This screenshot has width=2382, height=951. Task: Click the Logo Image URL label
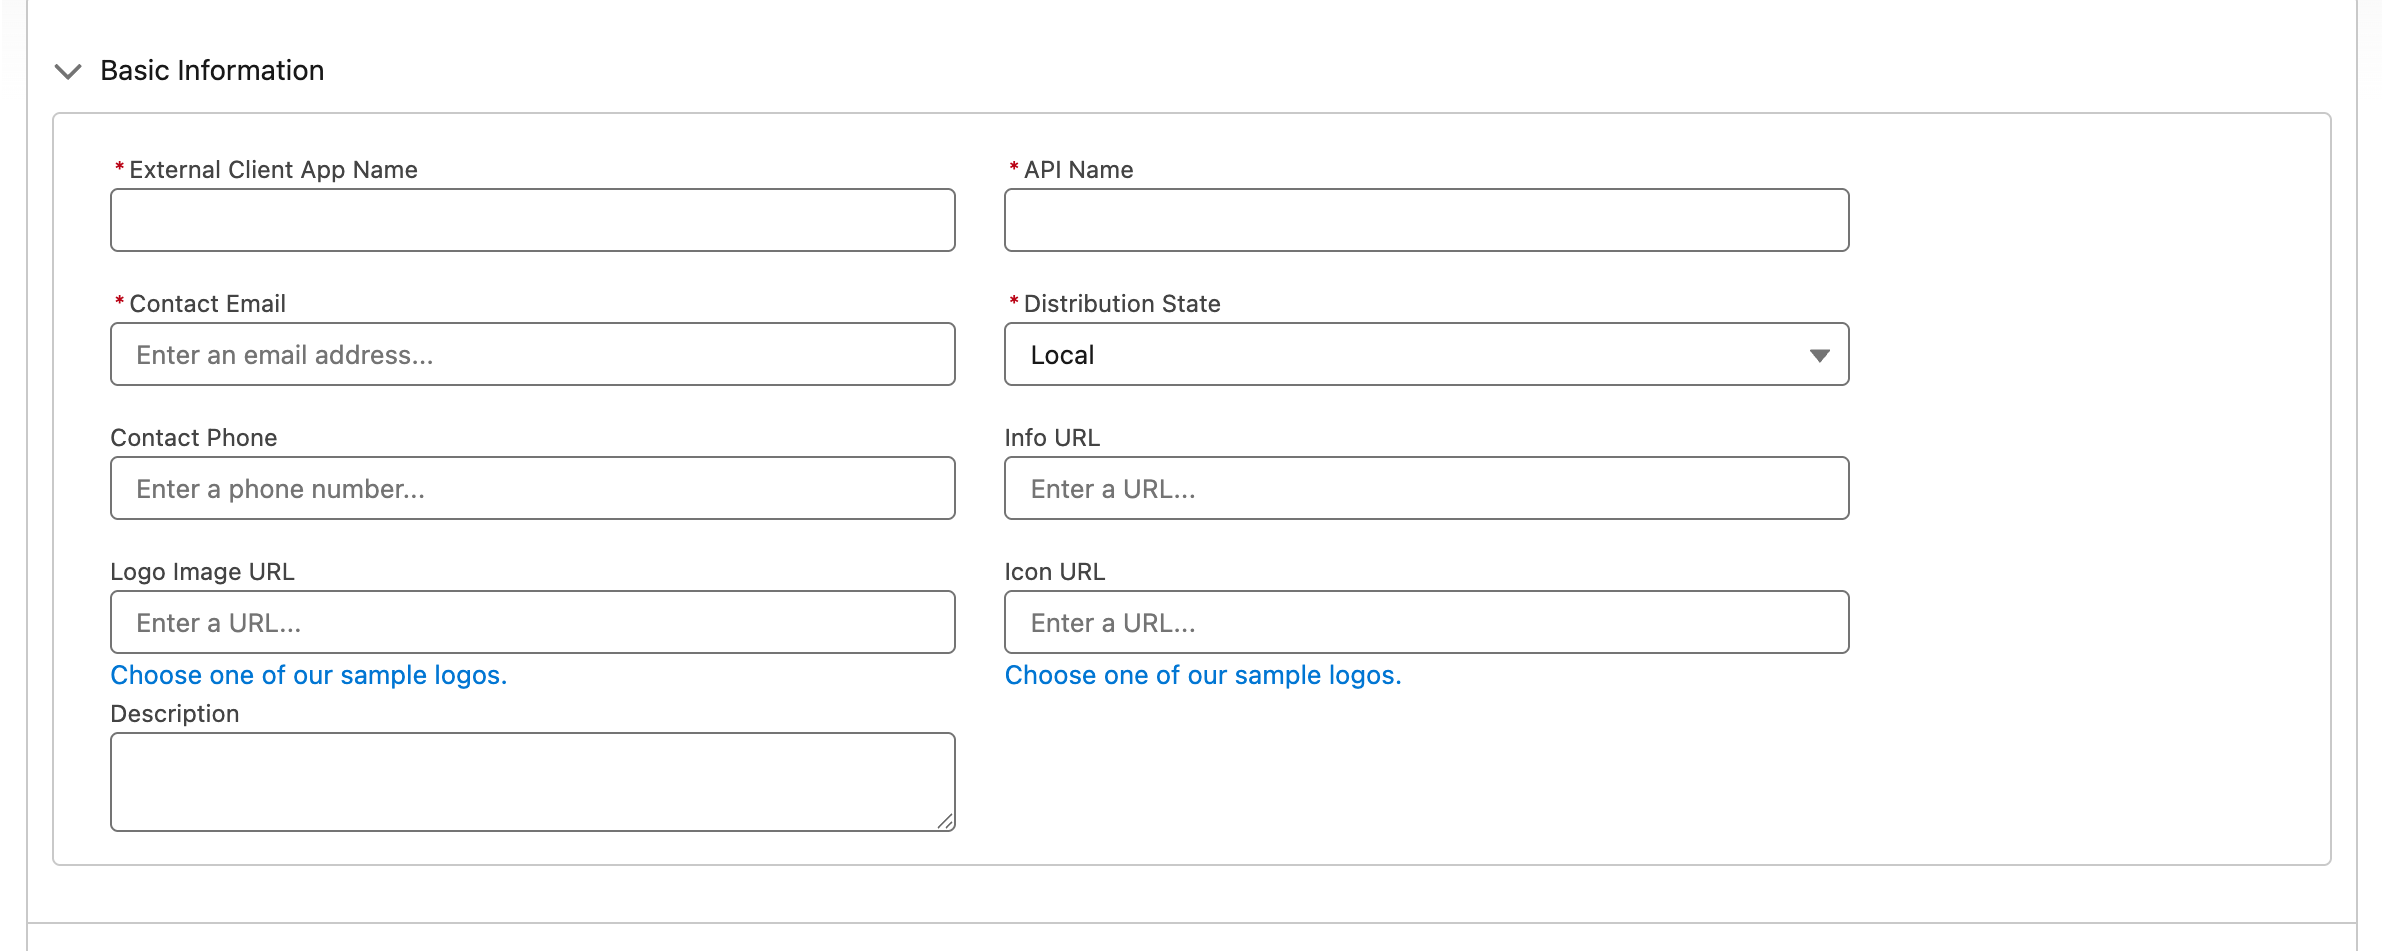(203, 572)
